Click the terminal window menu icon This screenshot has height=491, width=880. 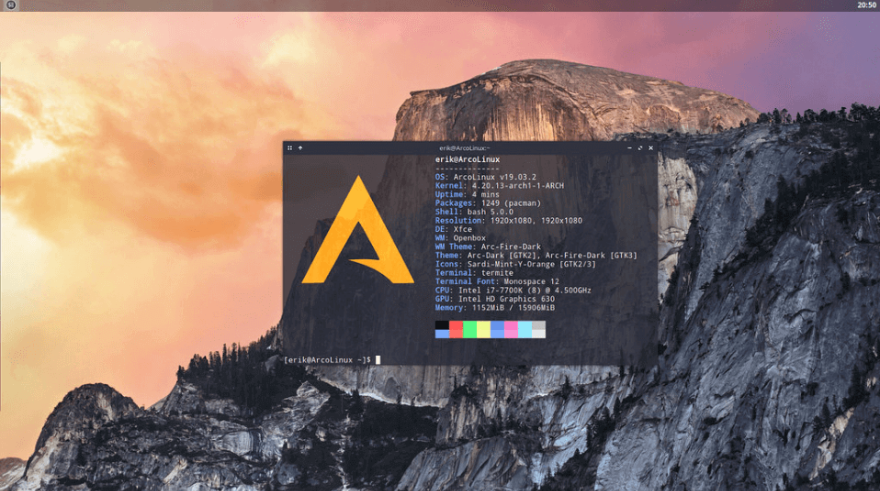tap(290, 147)
